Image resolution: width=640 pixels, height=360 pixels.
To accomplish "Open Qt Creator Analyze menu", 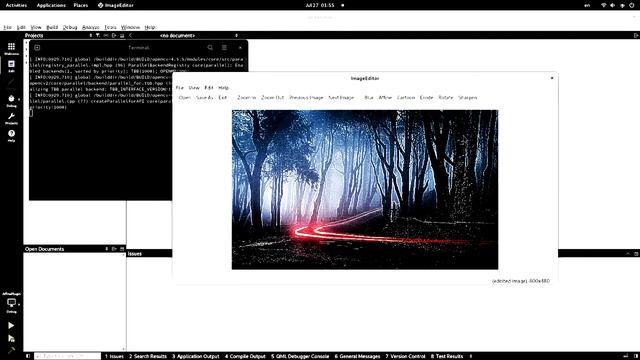I will click(x=91, y=27).
